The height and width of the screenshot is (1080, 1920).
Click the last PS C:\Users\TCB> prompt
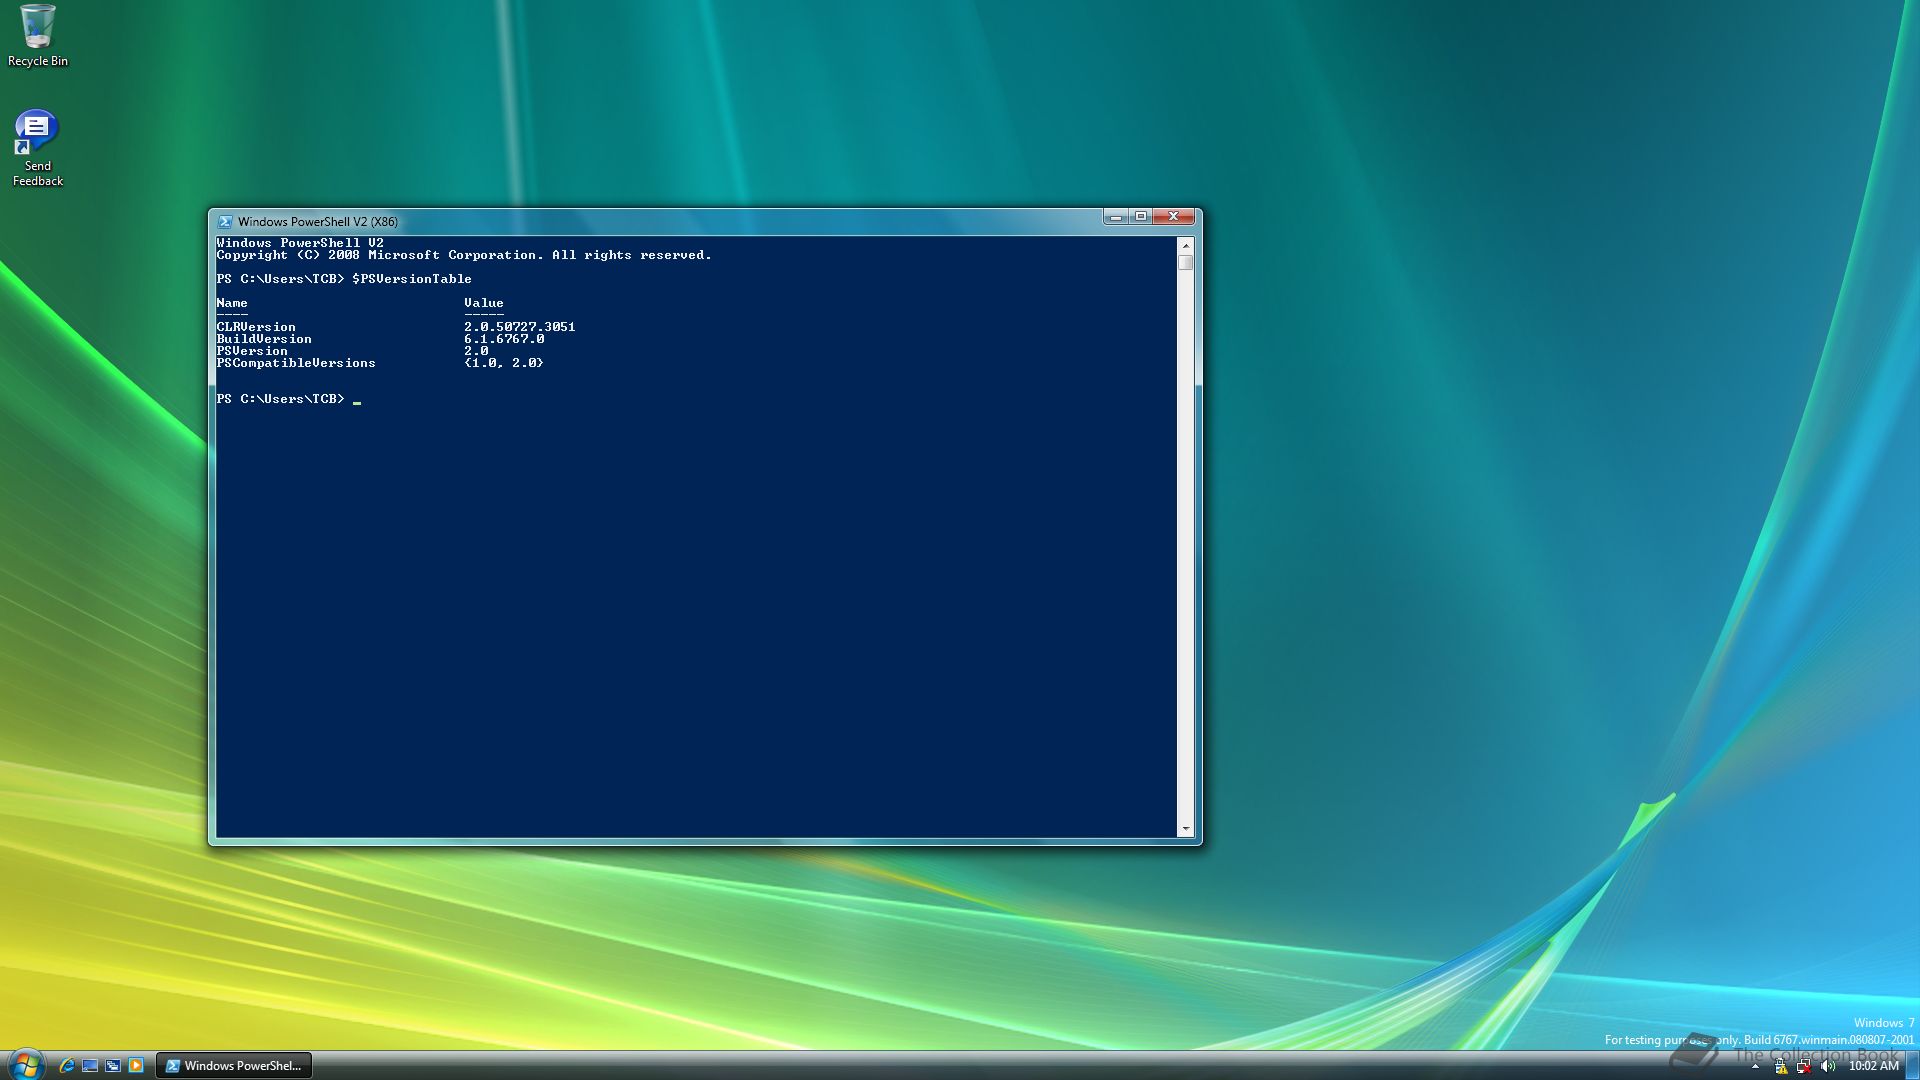coord(280,399)
